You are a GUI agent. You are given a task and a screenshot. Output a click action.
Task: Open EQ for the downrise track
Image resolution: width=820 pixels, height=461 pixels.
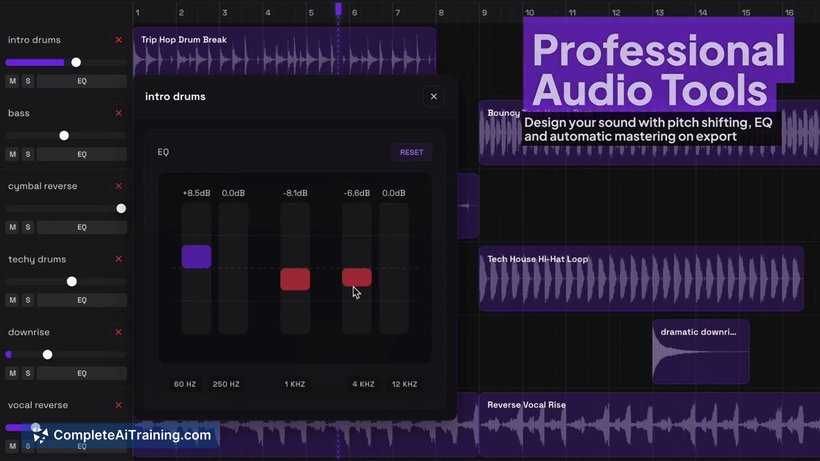82,373
